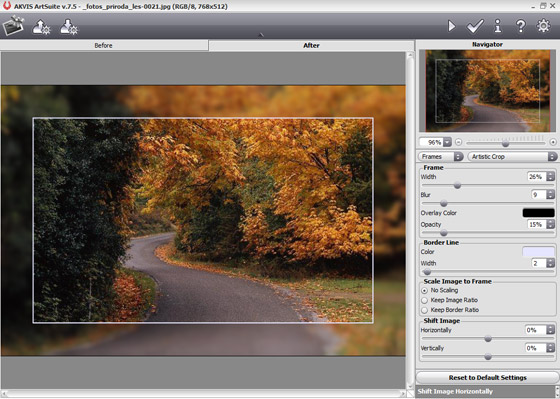
Task: Click the vertical scrollbar of the image view
Action: (410, 221)
